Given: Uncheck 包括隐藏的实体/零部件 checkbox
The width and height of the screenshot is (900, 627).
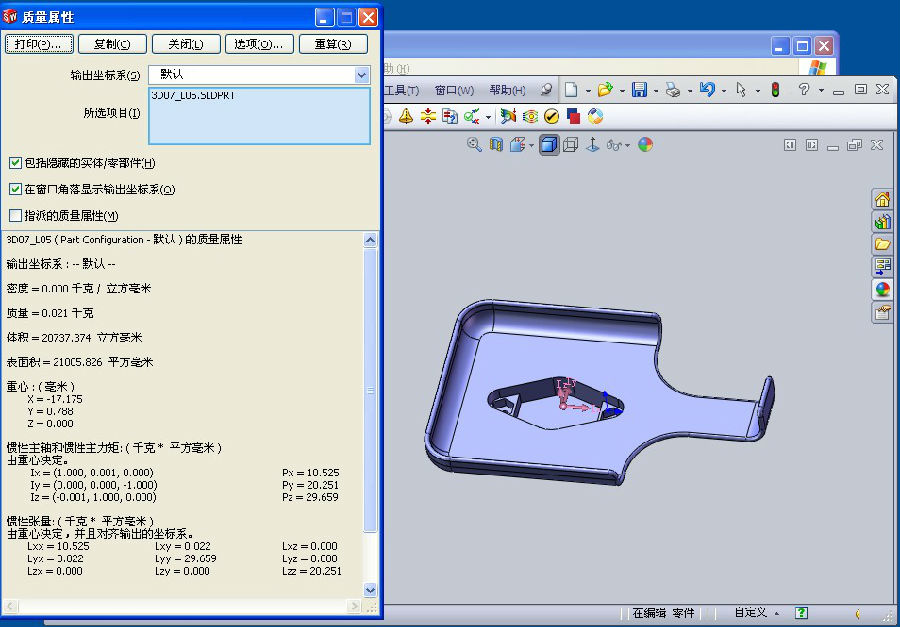Looking at the screenshot, I should click(15, 163).
